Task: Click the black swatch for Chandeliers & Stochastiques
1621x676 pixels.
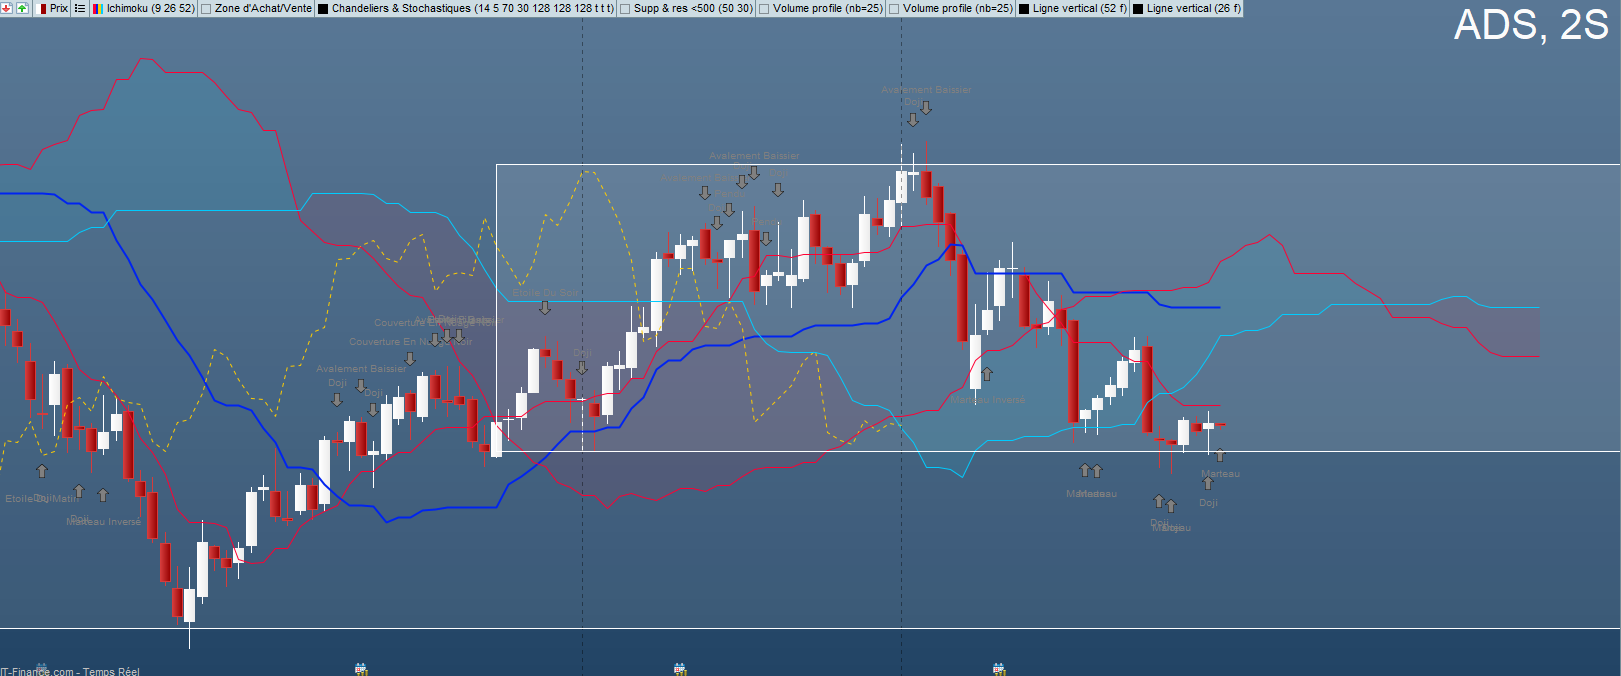Action: (x=323, y=8)
